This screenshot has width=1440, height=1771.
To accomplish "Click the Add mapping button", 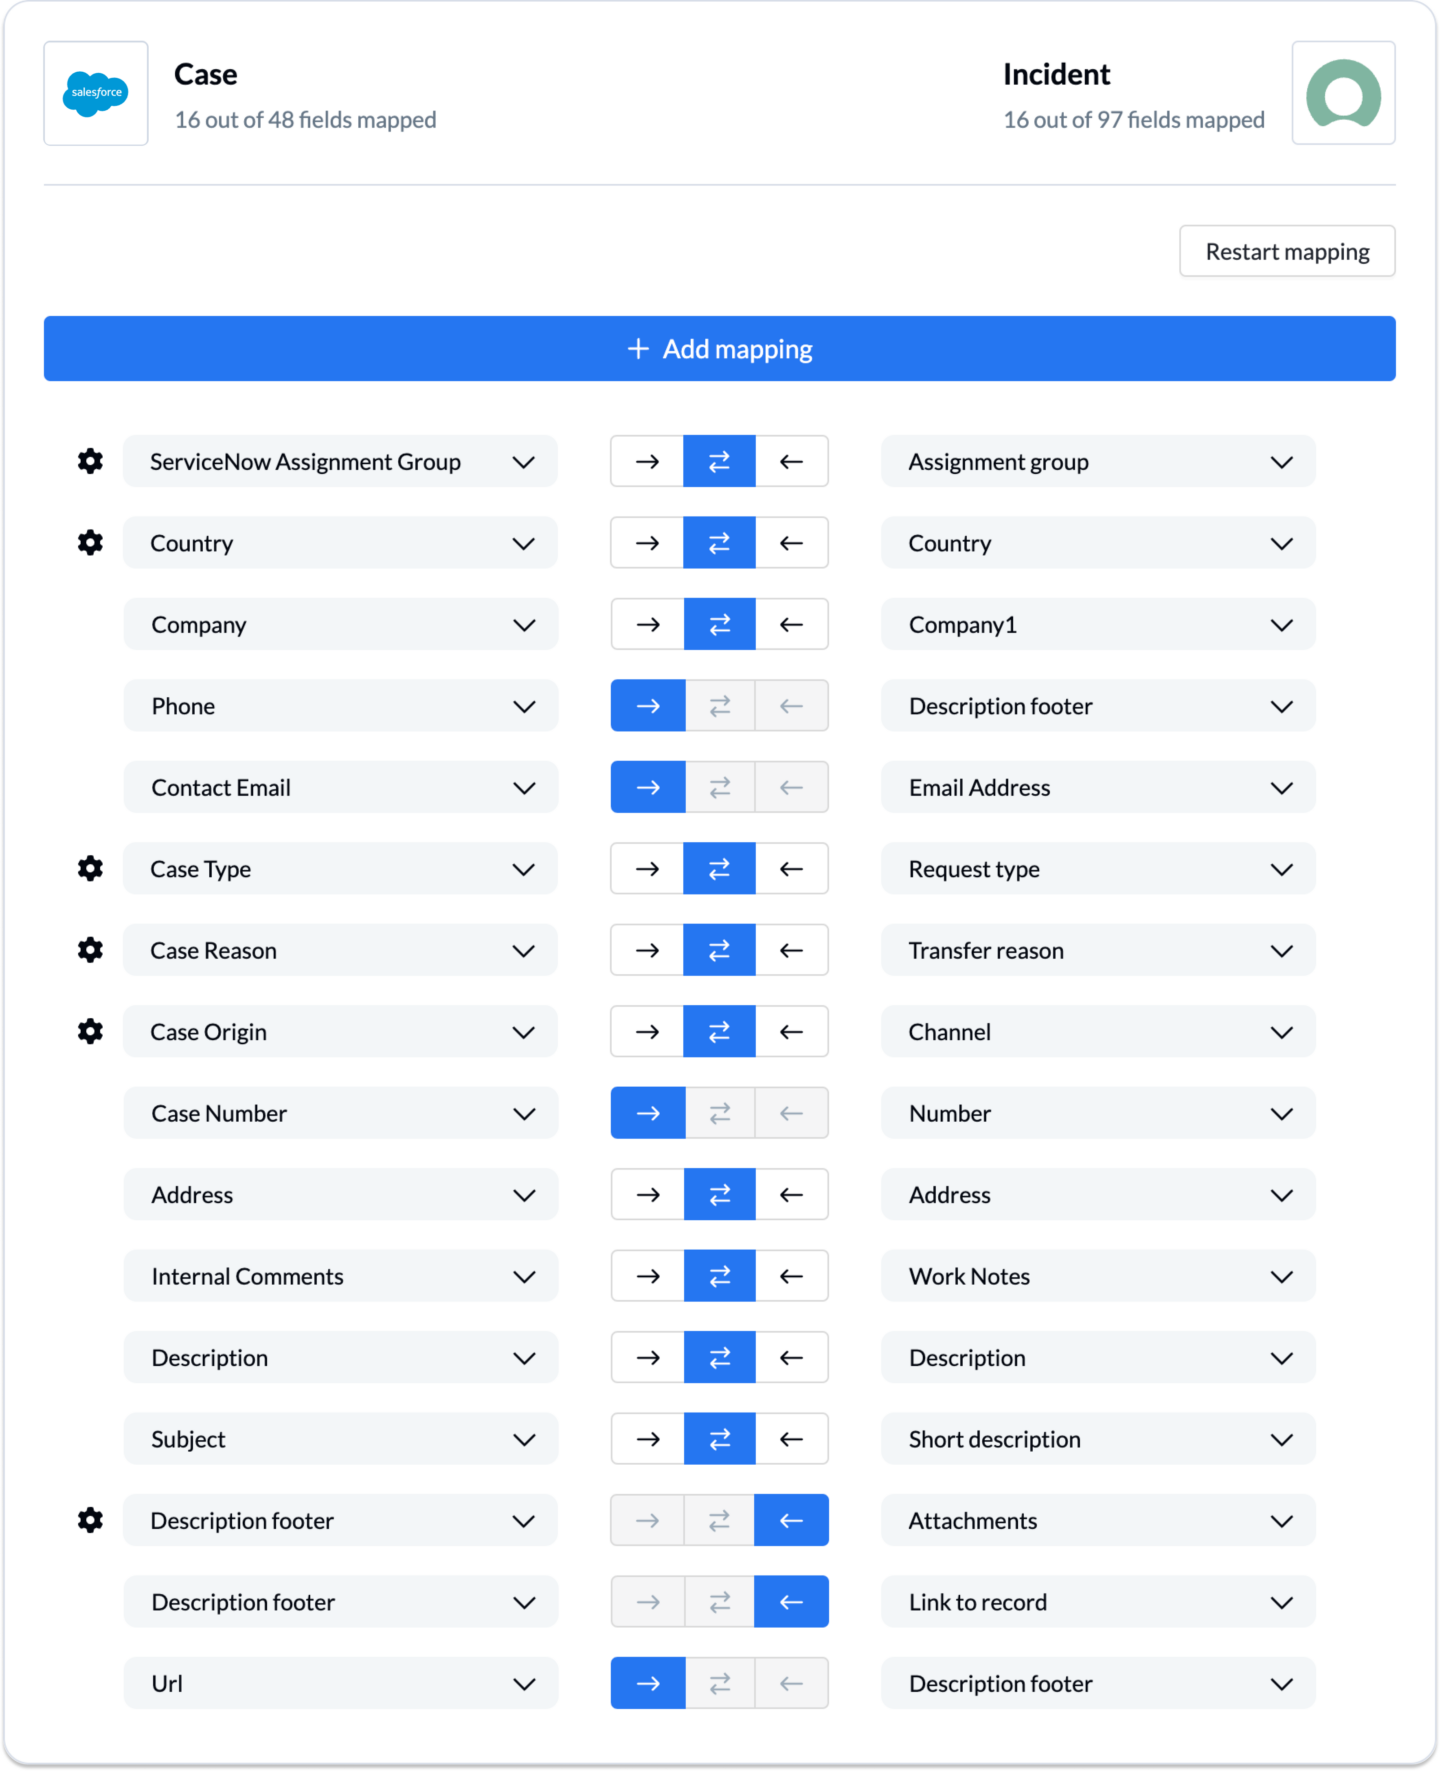I will point(719,348).
